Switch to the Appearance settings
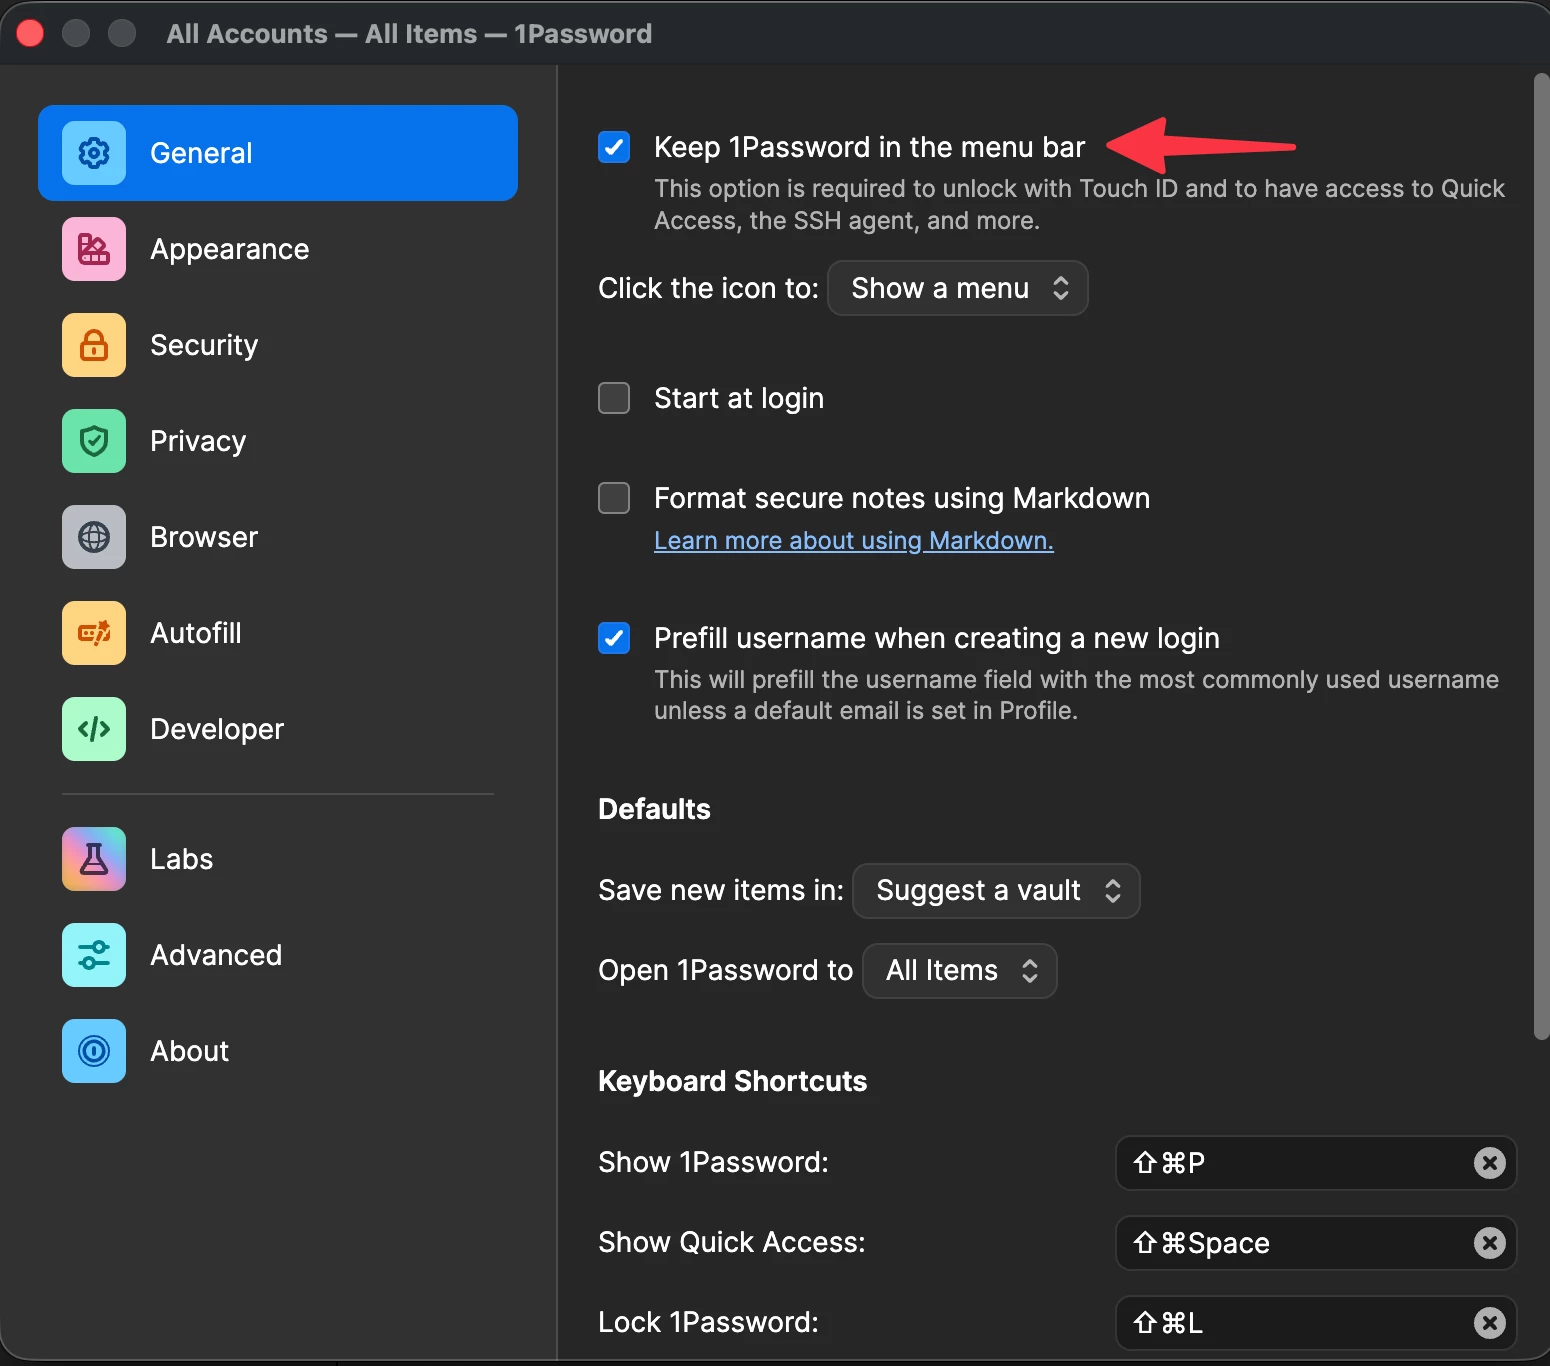1550x1366 pixels. (x=278, y=249)
